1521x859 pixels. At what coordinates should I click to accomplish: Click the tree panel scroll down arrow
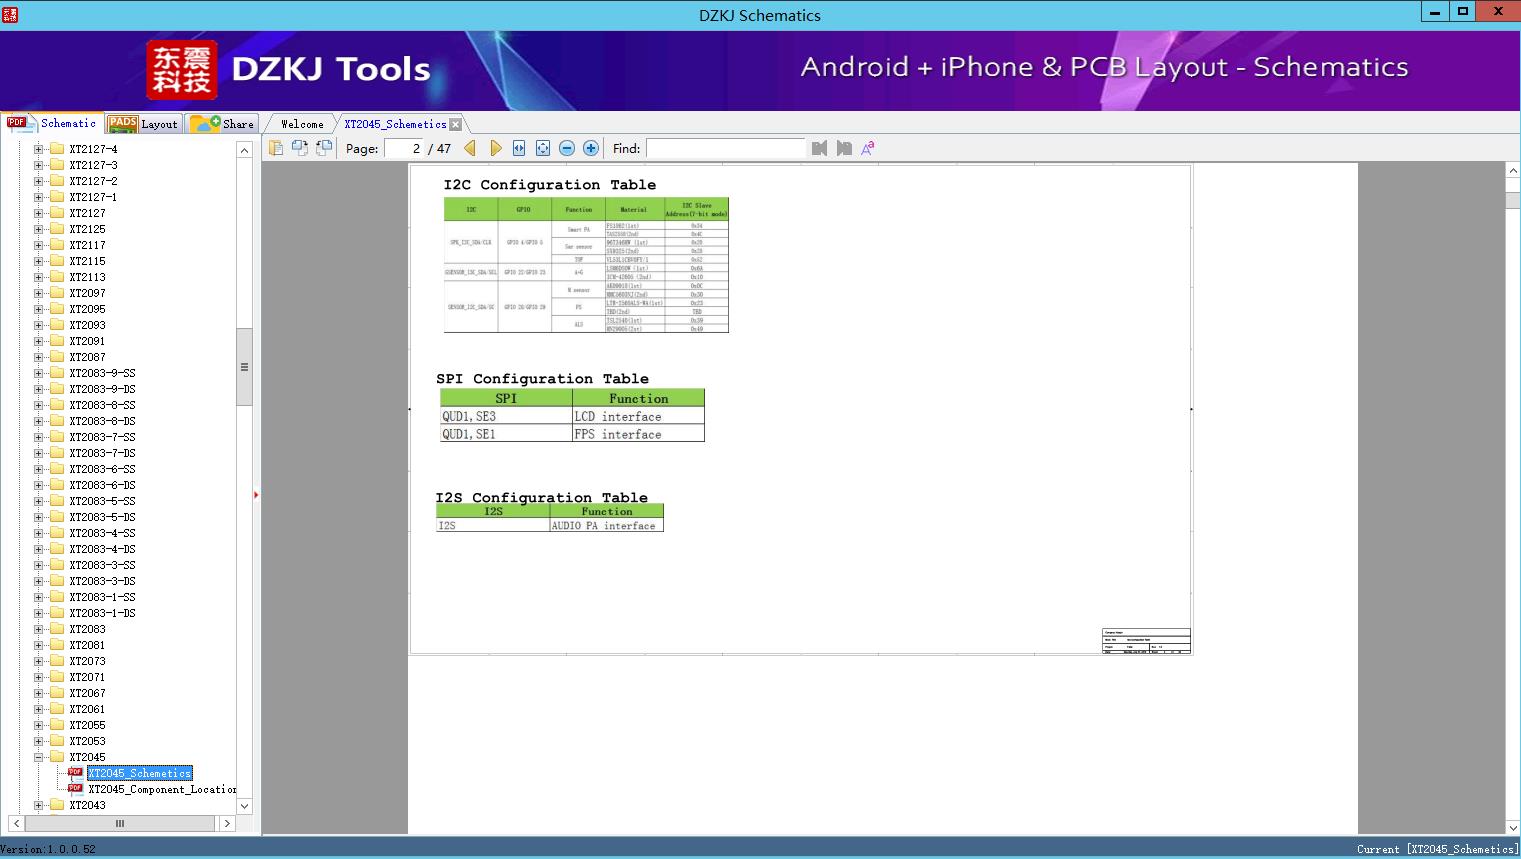(244, 806)
